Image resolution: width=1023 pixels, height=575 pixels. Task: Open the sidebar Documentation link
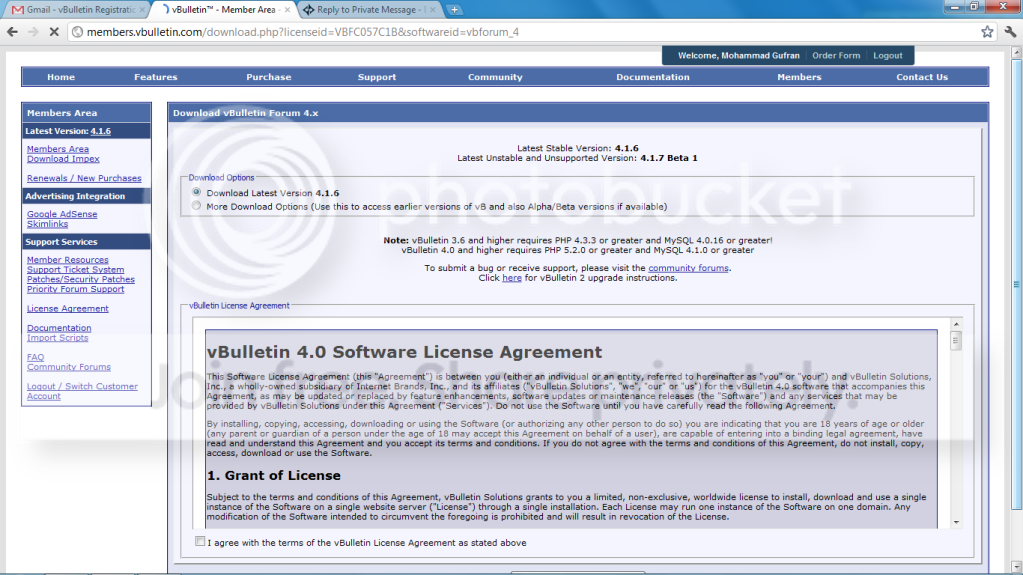click(x=59, y=328)
